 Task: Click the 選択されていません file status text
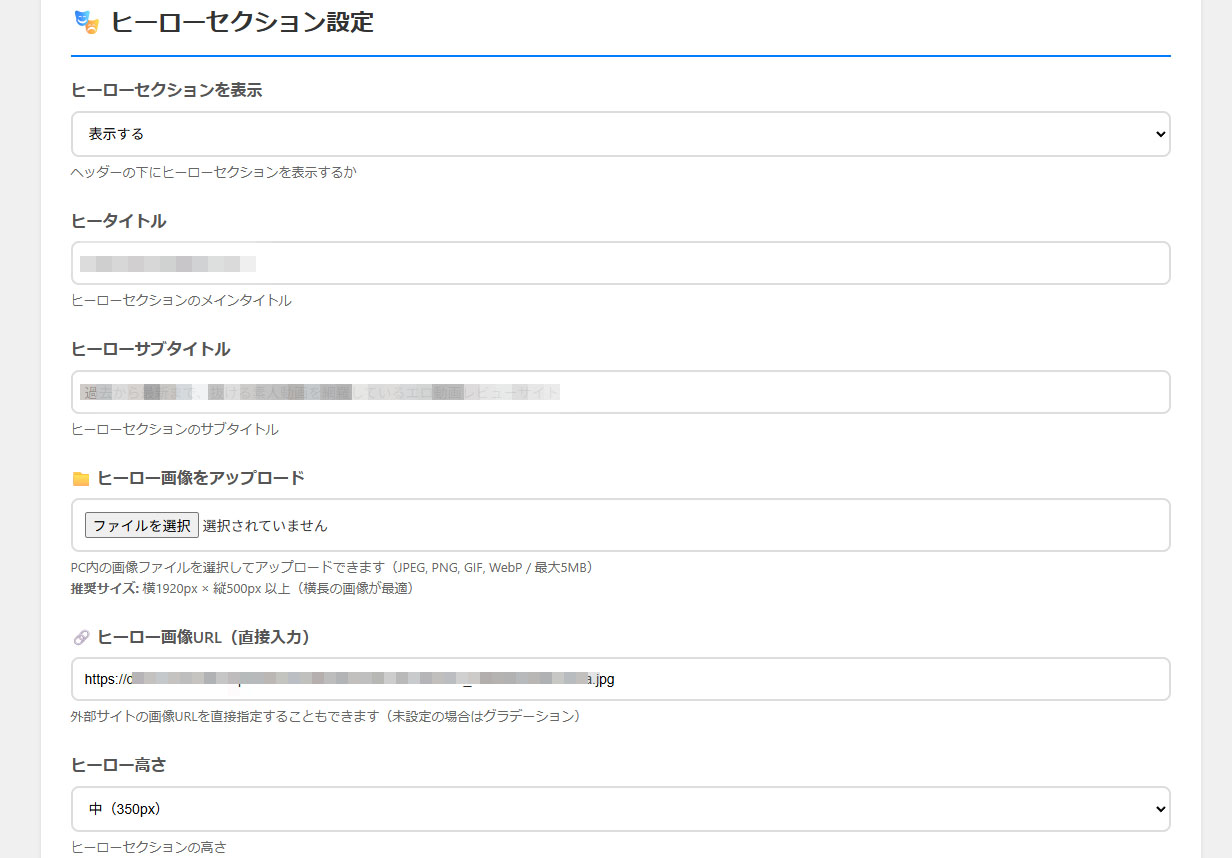[265, 525]
